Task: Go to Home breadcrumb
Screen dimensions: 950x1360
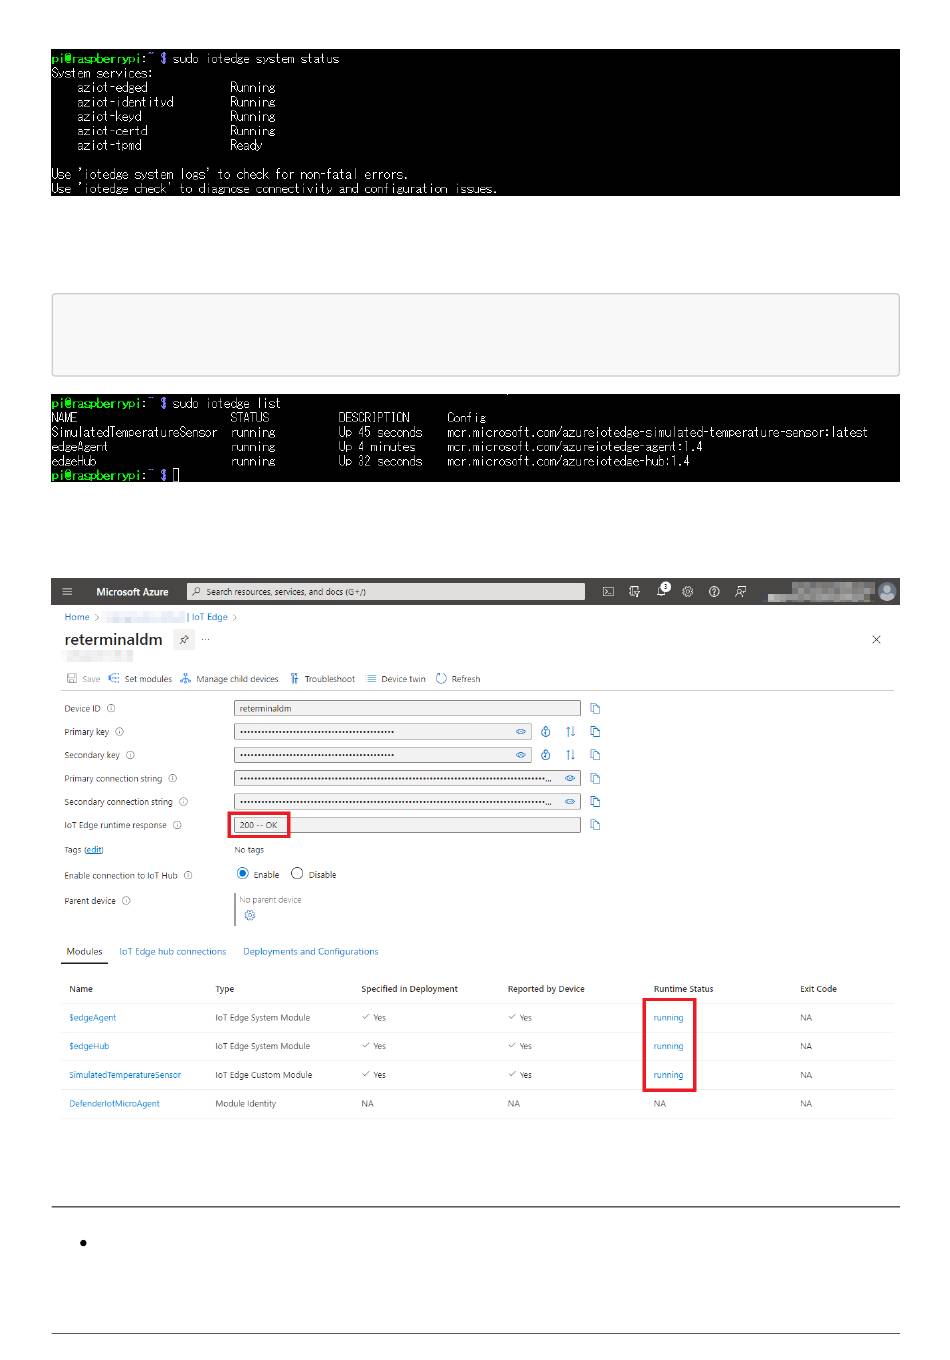Action: [x=77, y=617]
